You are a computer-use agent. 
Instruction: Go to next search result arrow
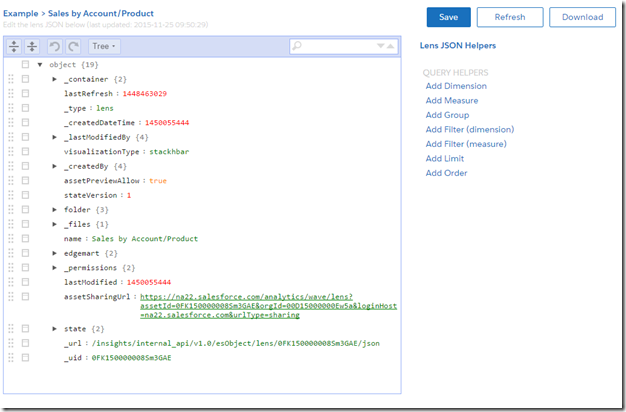click(381, 46)
